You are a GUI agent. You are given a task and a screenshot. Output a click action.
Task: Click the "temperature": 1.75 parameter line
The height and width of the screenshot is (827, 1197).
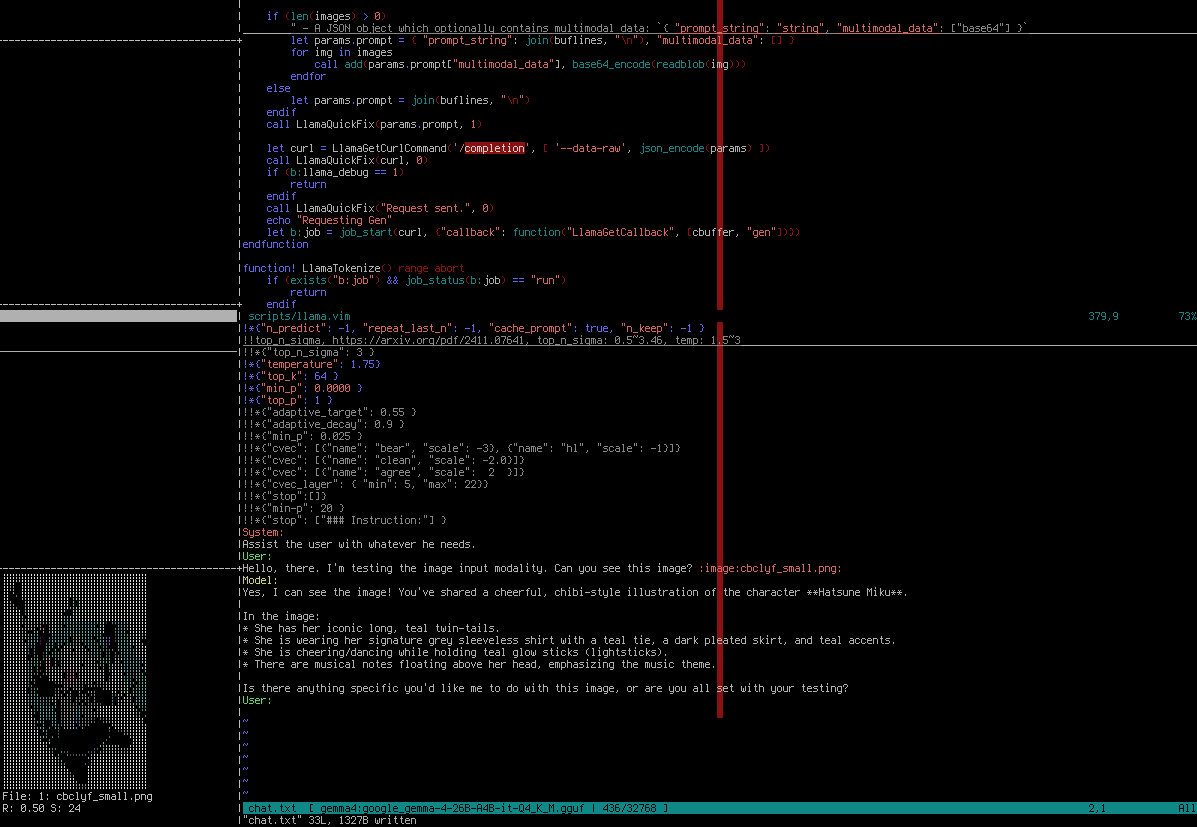[x=309, y=364]
